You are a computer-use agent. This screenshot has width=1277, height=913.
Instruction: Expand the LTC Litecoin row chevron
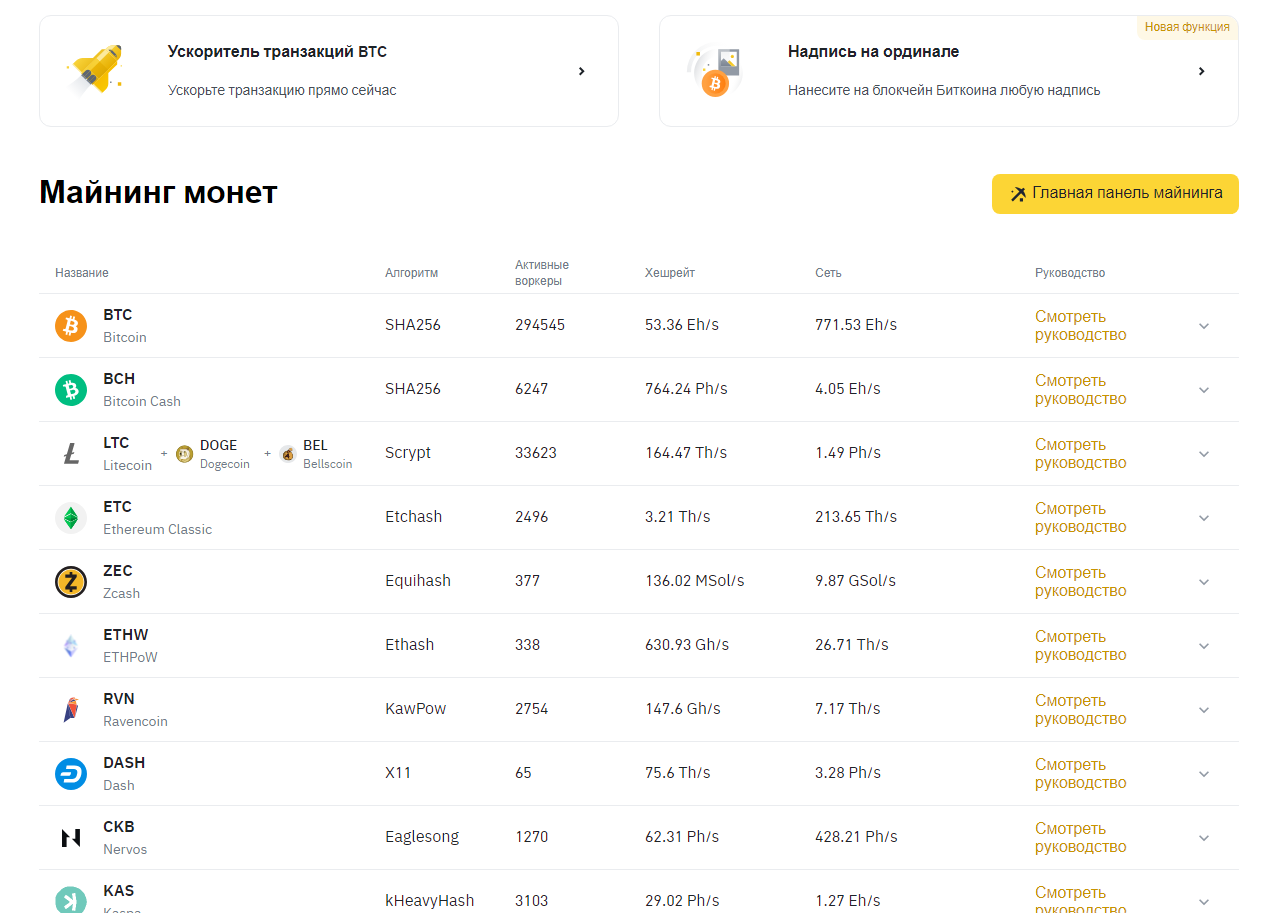click(1204, 454)
